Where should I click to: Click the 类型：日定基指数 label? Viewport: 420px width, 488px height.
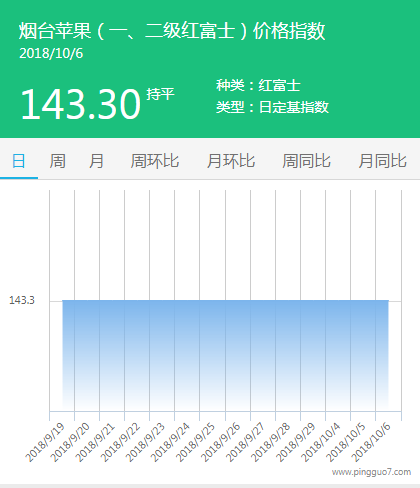(272, 107)
